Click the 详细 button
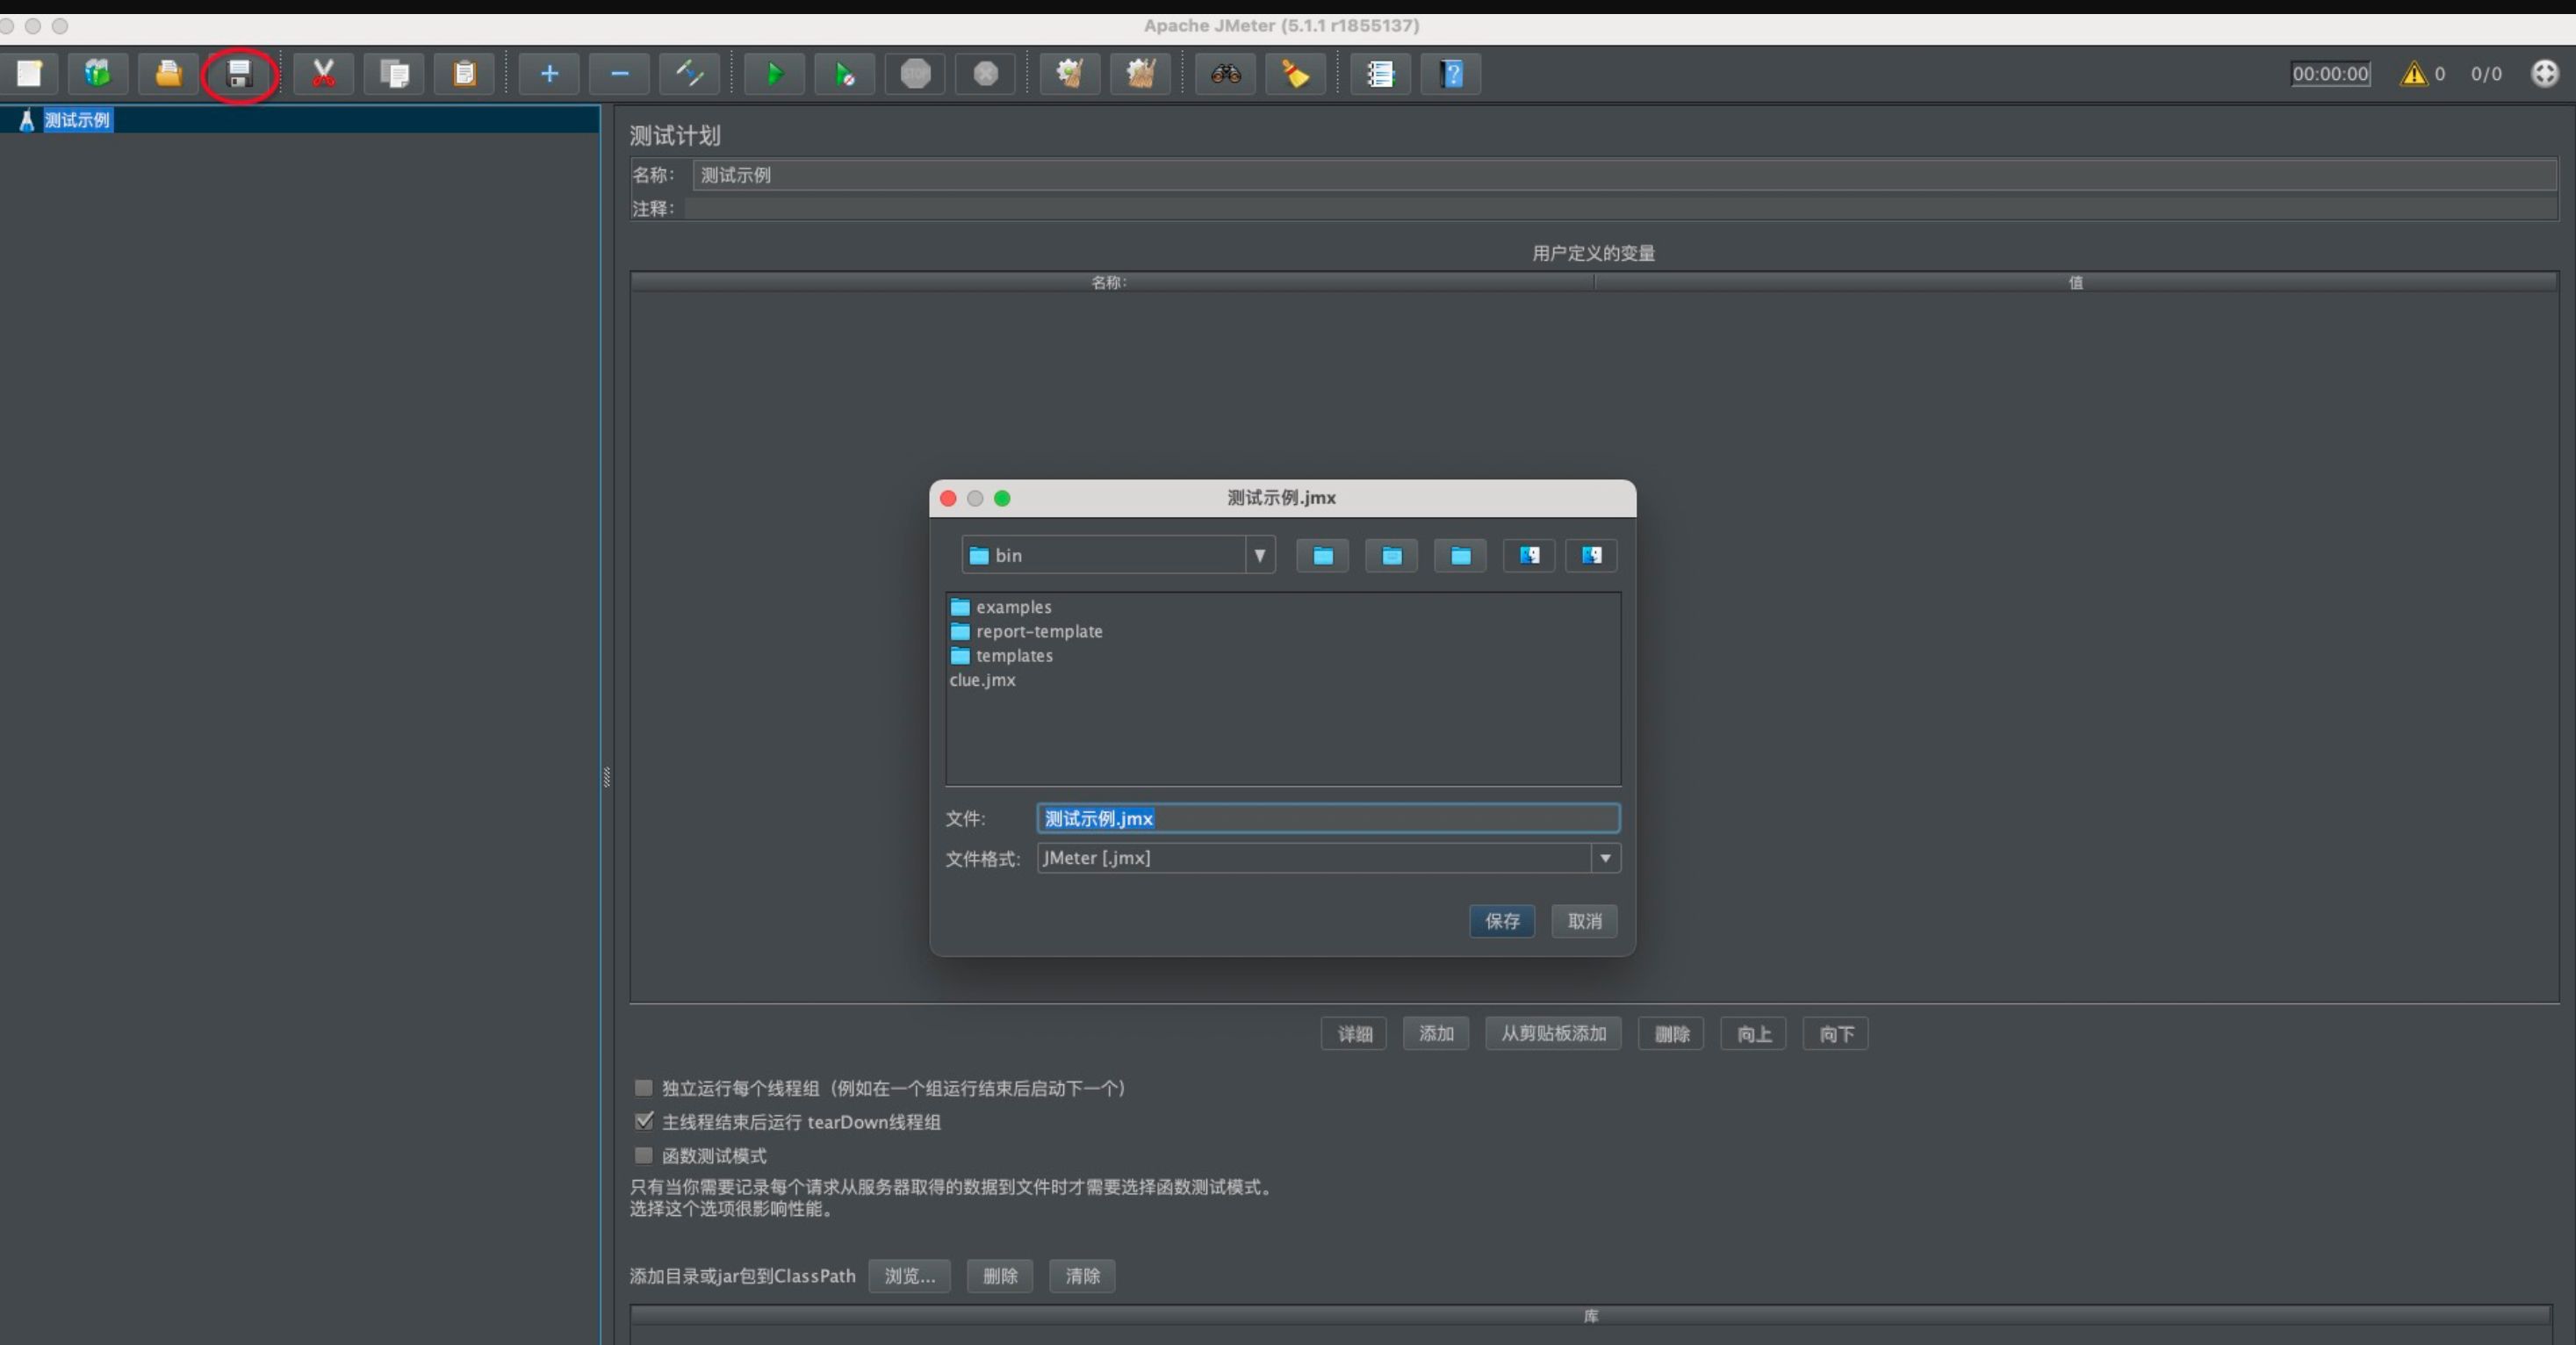Viewport: 2576px width, 1345px height. pyautogui.click(x=1354, y=1034)
